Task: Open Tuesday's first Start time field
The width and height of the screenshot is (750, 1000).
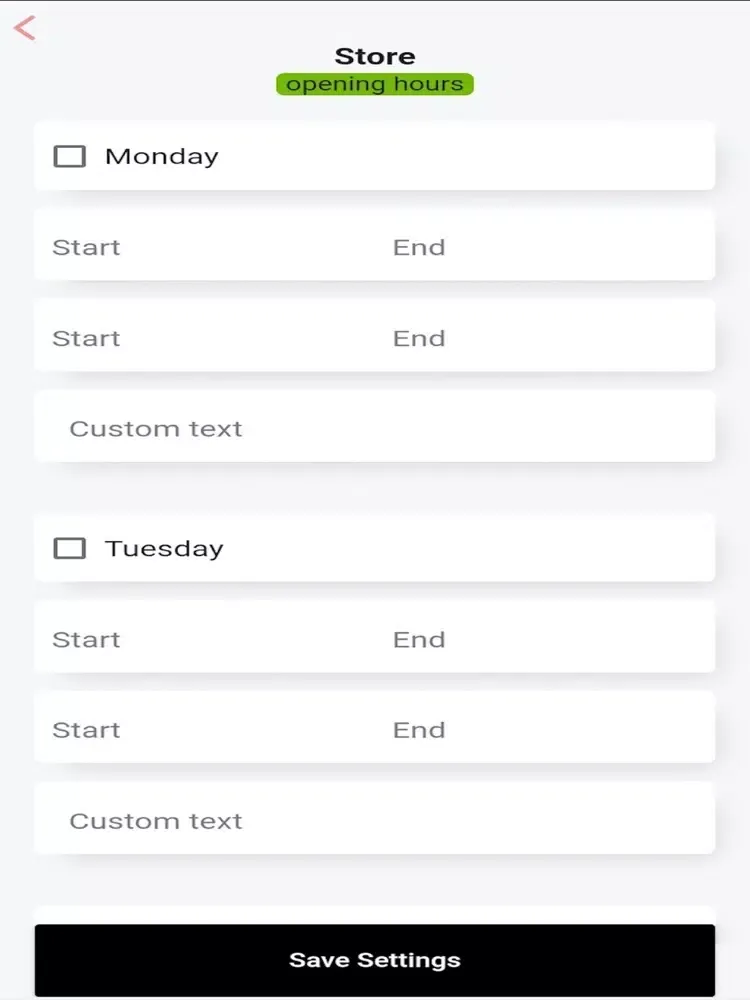Action: click(x=204, y=639)
